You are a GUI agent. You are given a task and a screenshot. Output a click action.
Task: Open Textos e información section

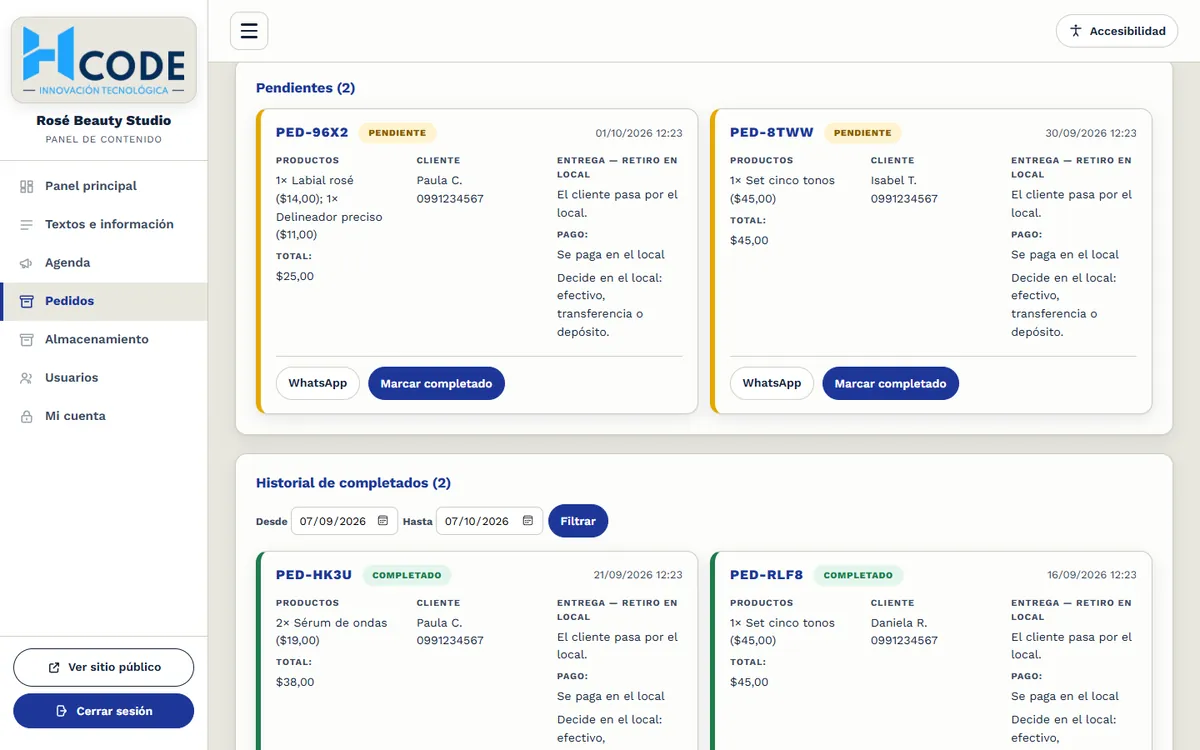click(104, 225)
